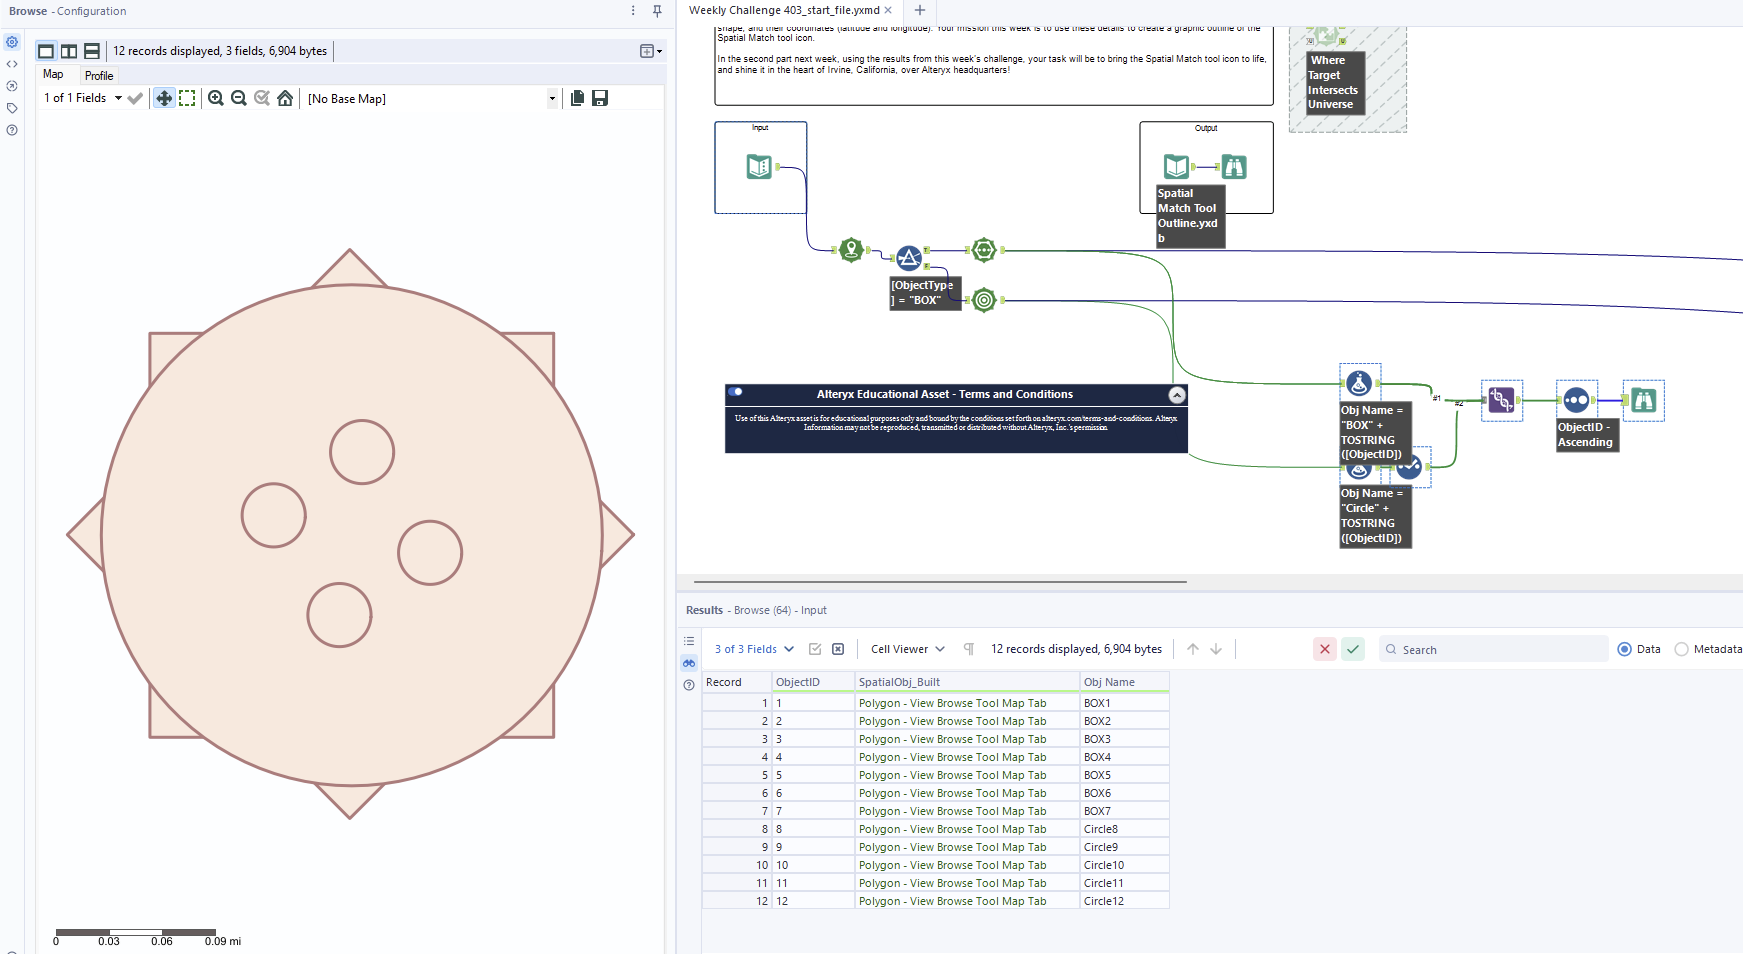Save the map image
This screenshot has height=954, width=1743.
(600, 98)
